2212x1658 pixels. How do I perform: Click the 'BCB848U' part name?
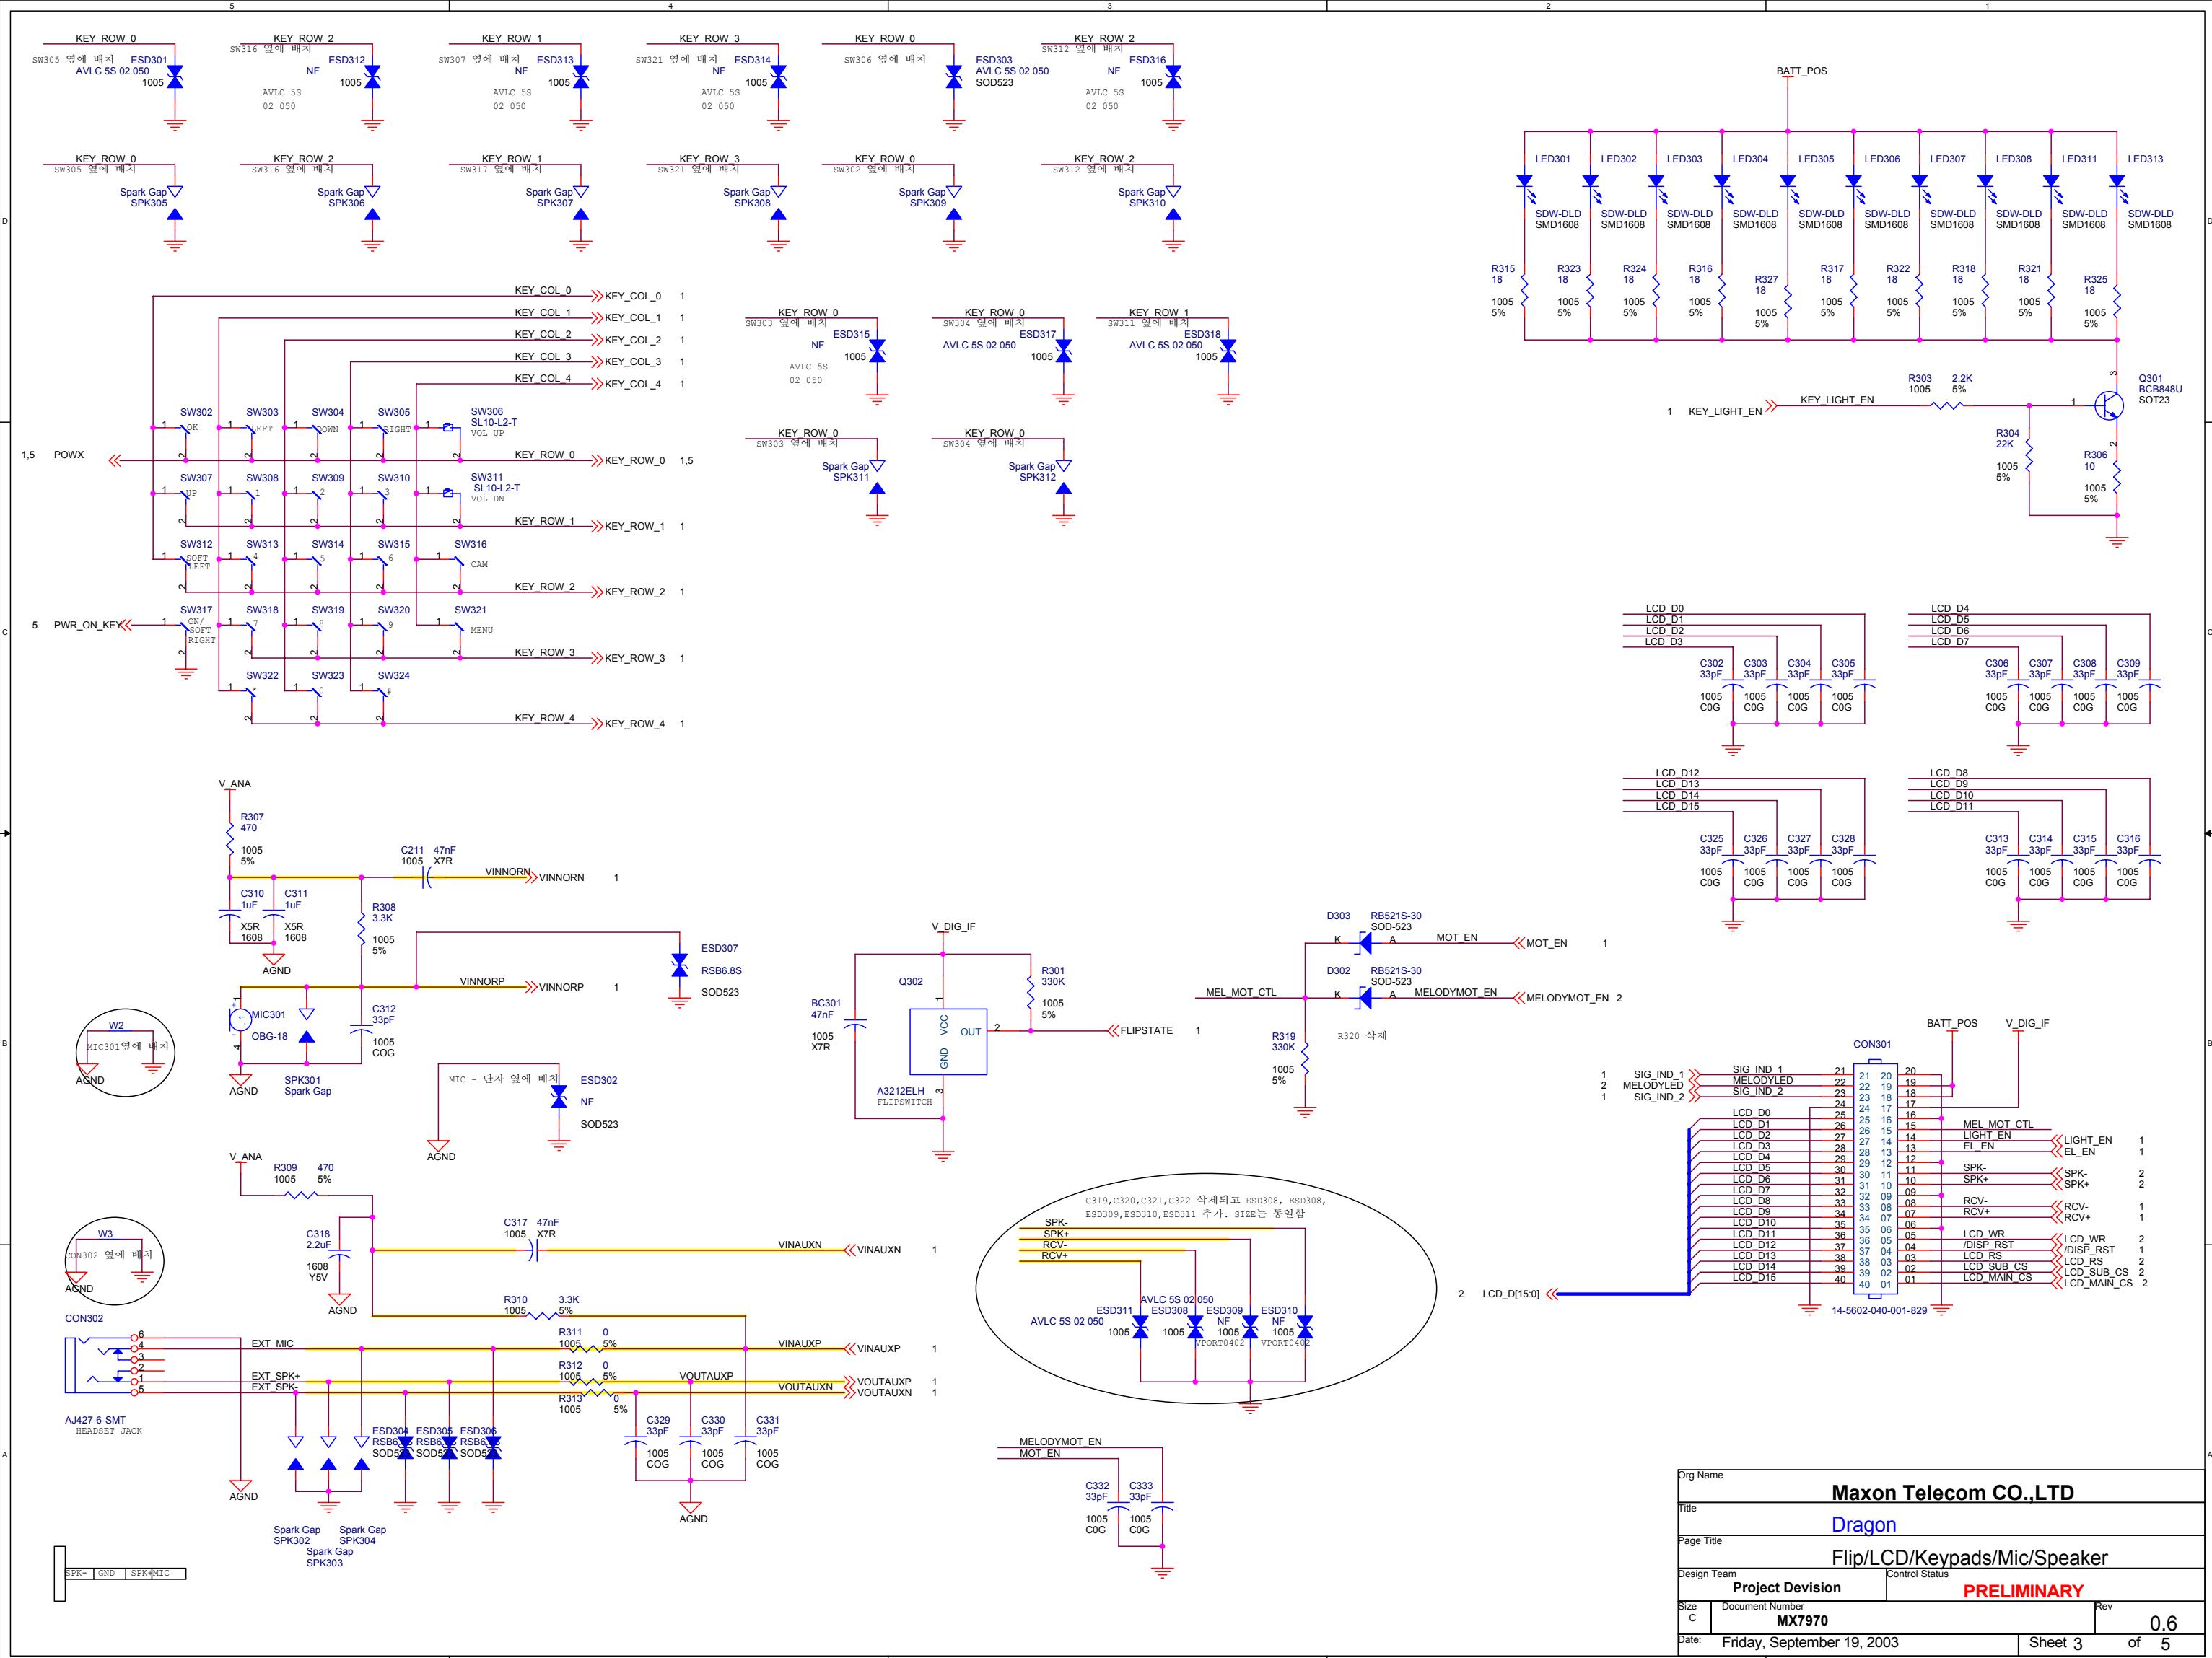tap(2160, 389)
